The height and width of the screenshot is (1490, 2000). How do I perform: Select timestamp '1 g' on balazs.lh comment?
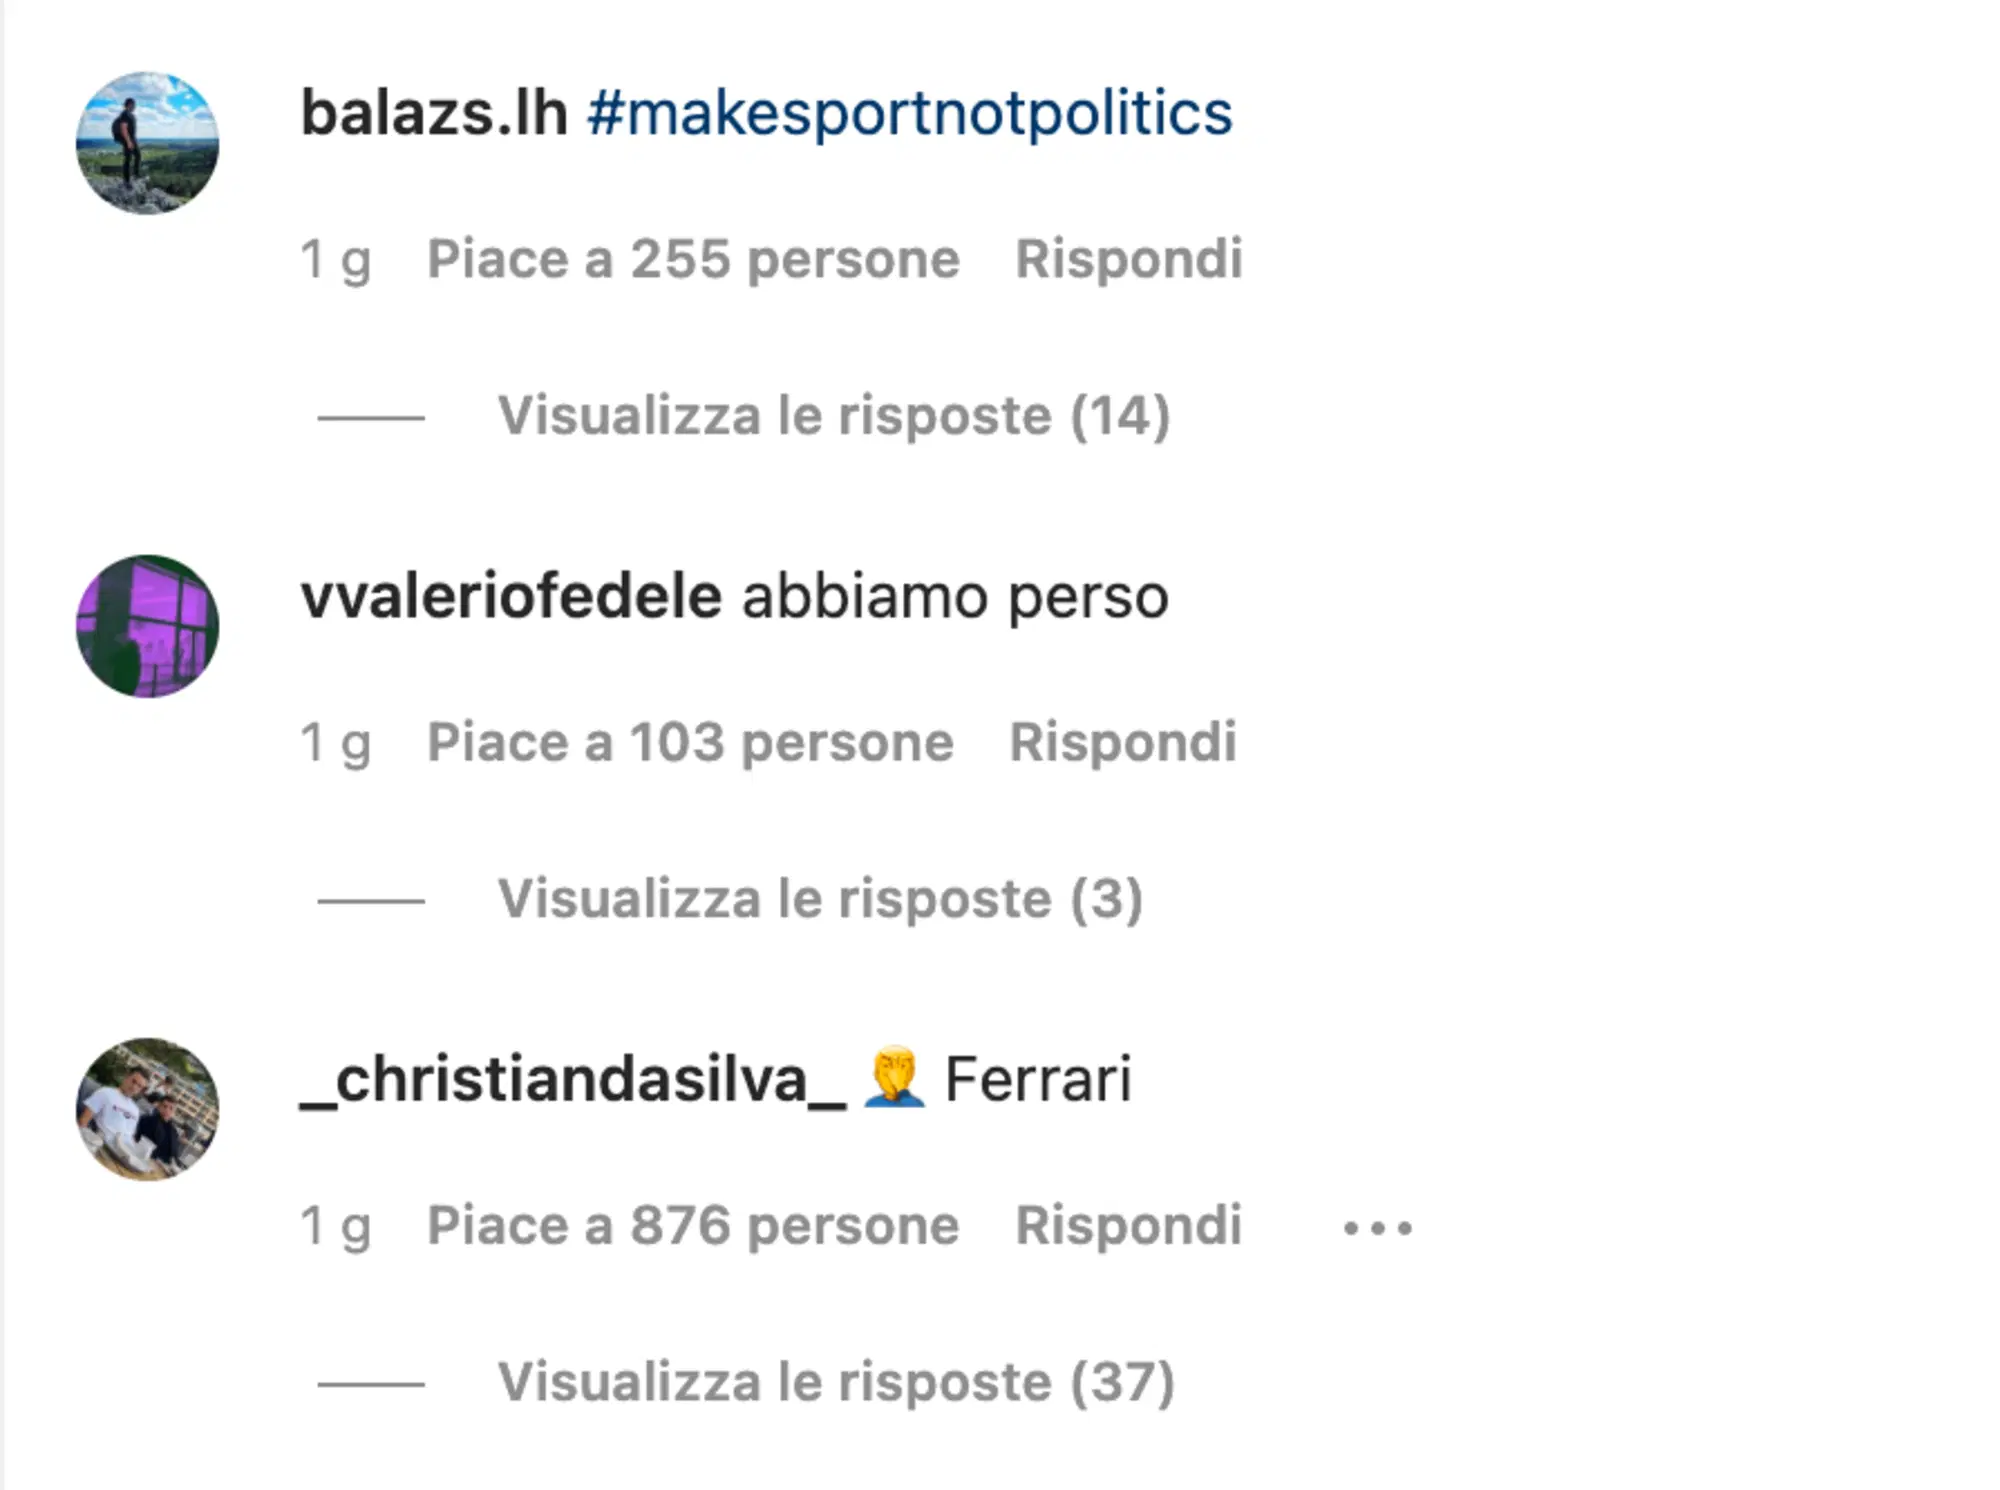(337, 258)
